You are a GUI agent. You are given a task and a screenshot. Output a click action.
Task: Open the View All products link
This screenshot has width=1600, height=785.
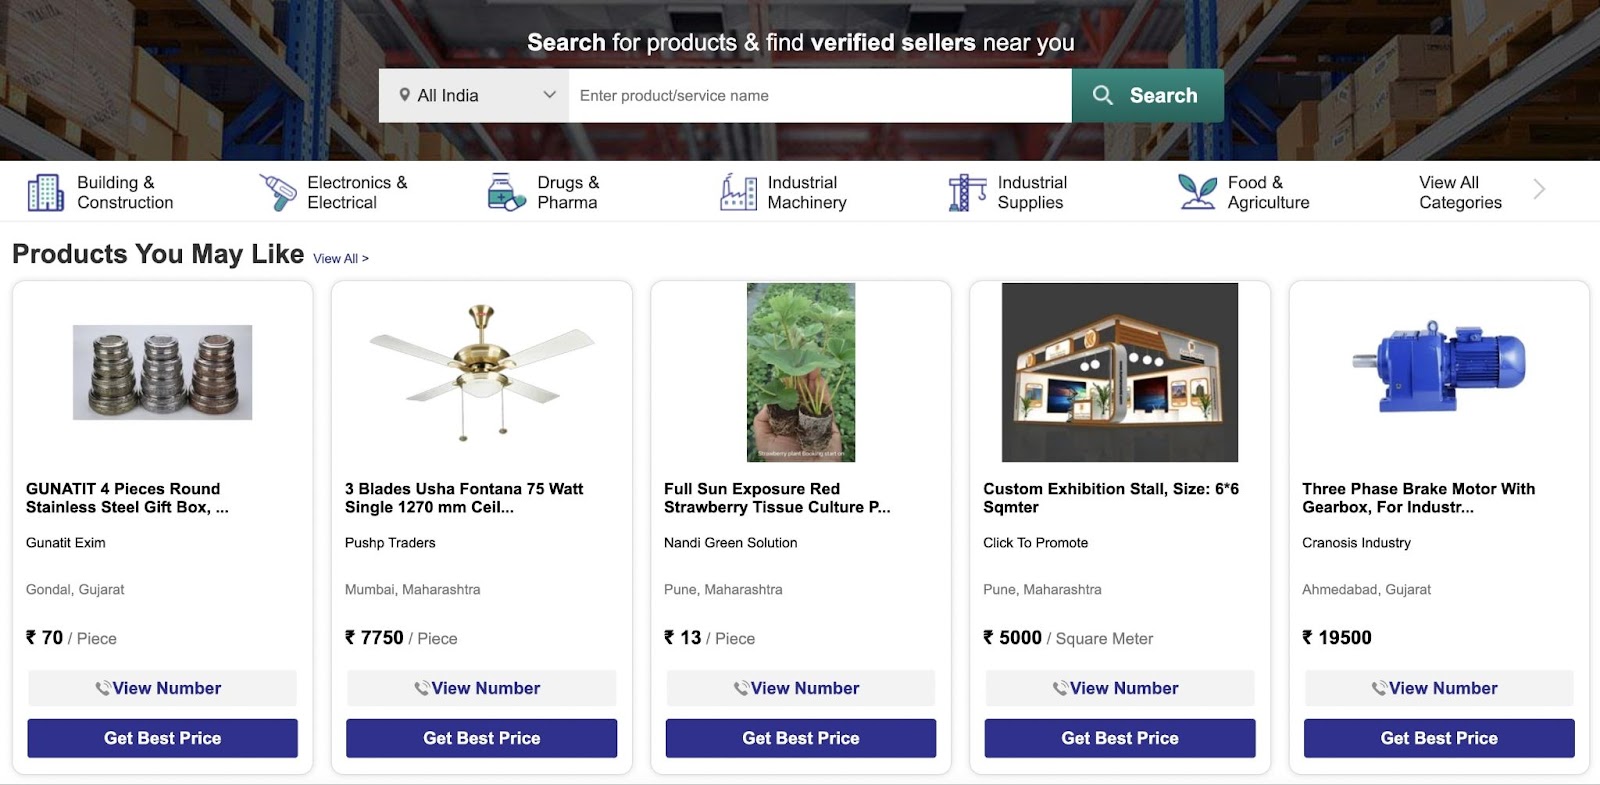tap(339, 258)
